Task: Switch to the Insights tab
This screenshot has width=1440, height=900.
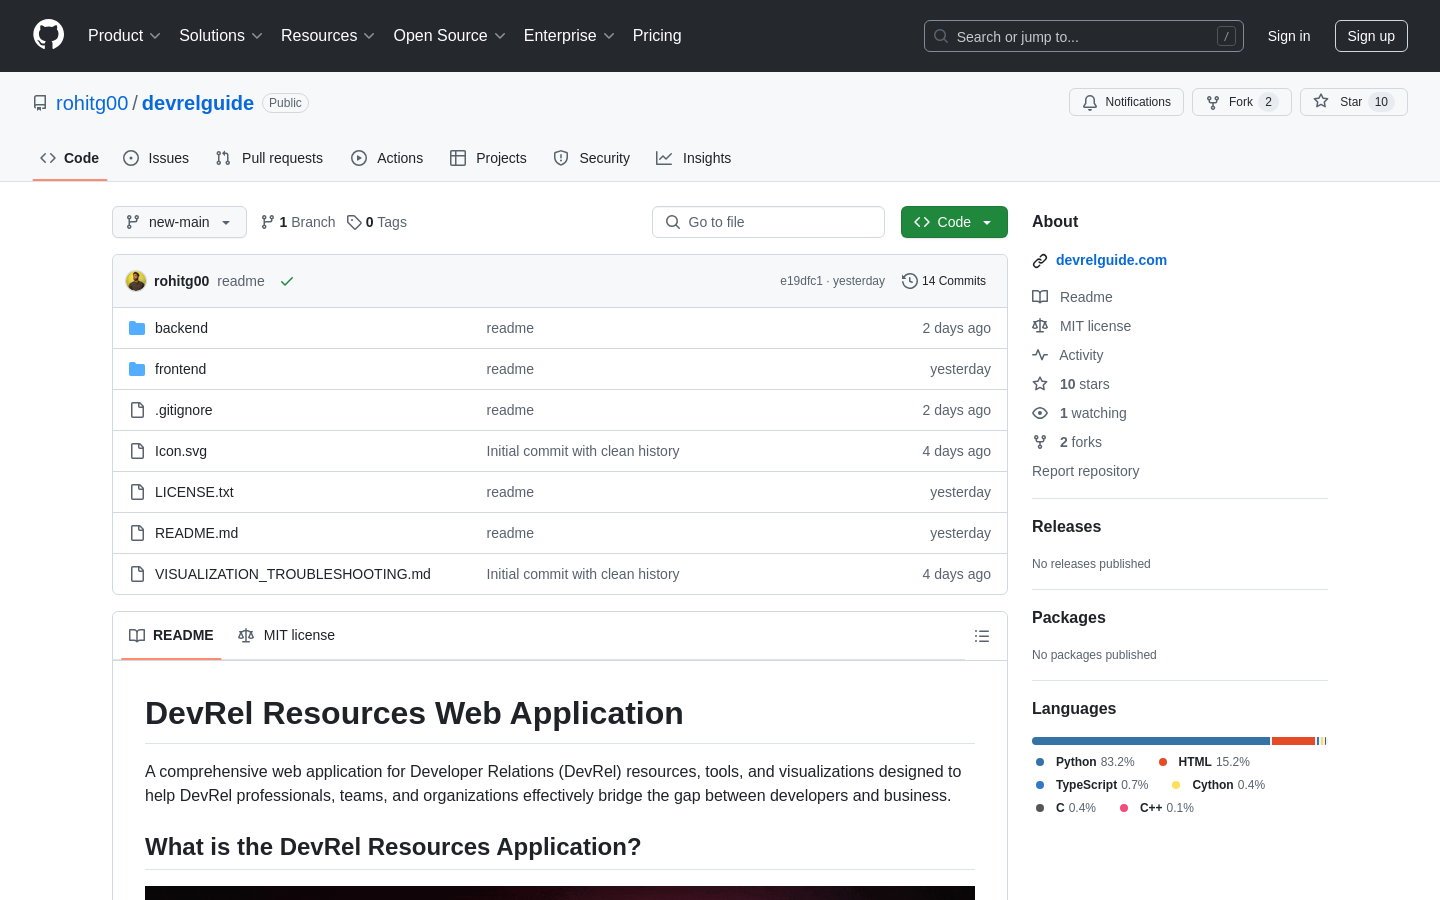Action: (x=694, y=158)
